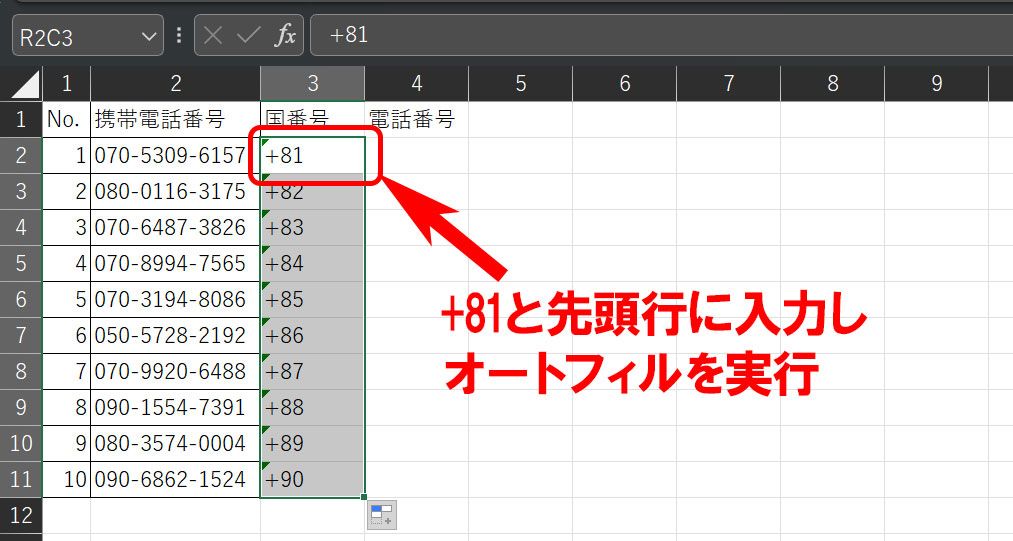Select cell with 090-6862-1524
Screen dimensions: 1013x541
176,479
